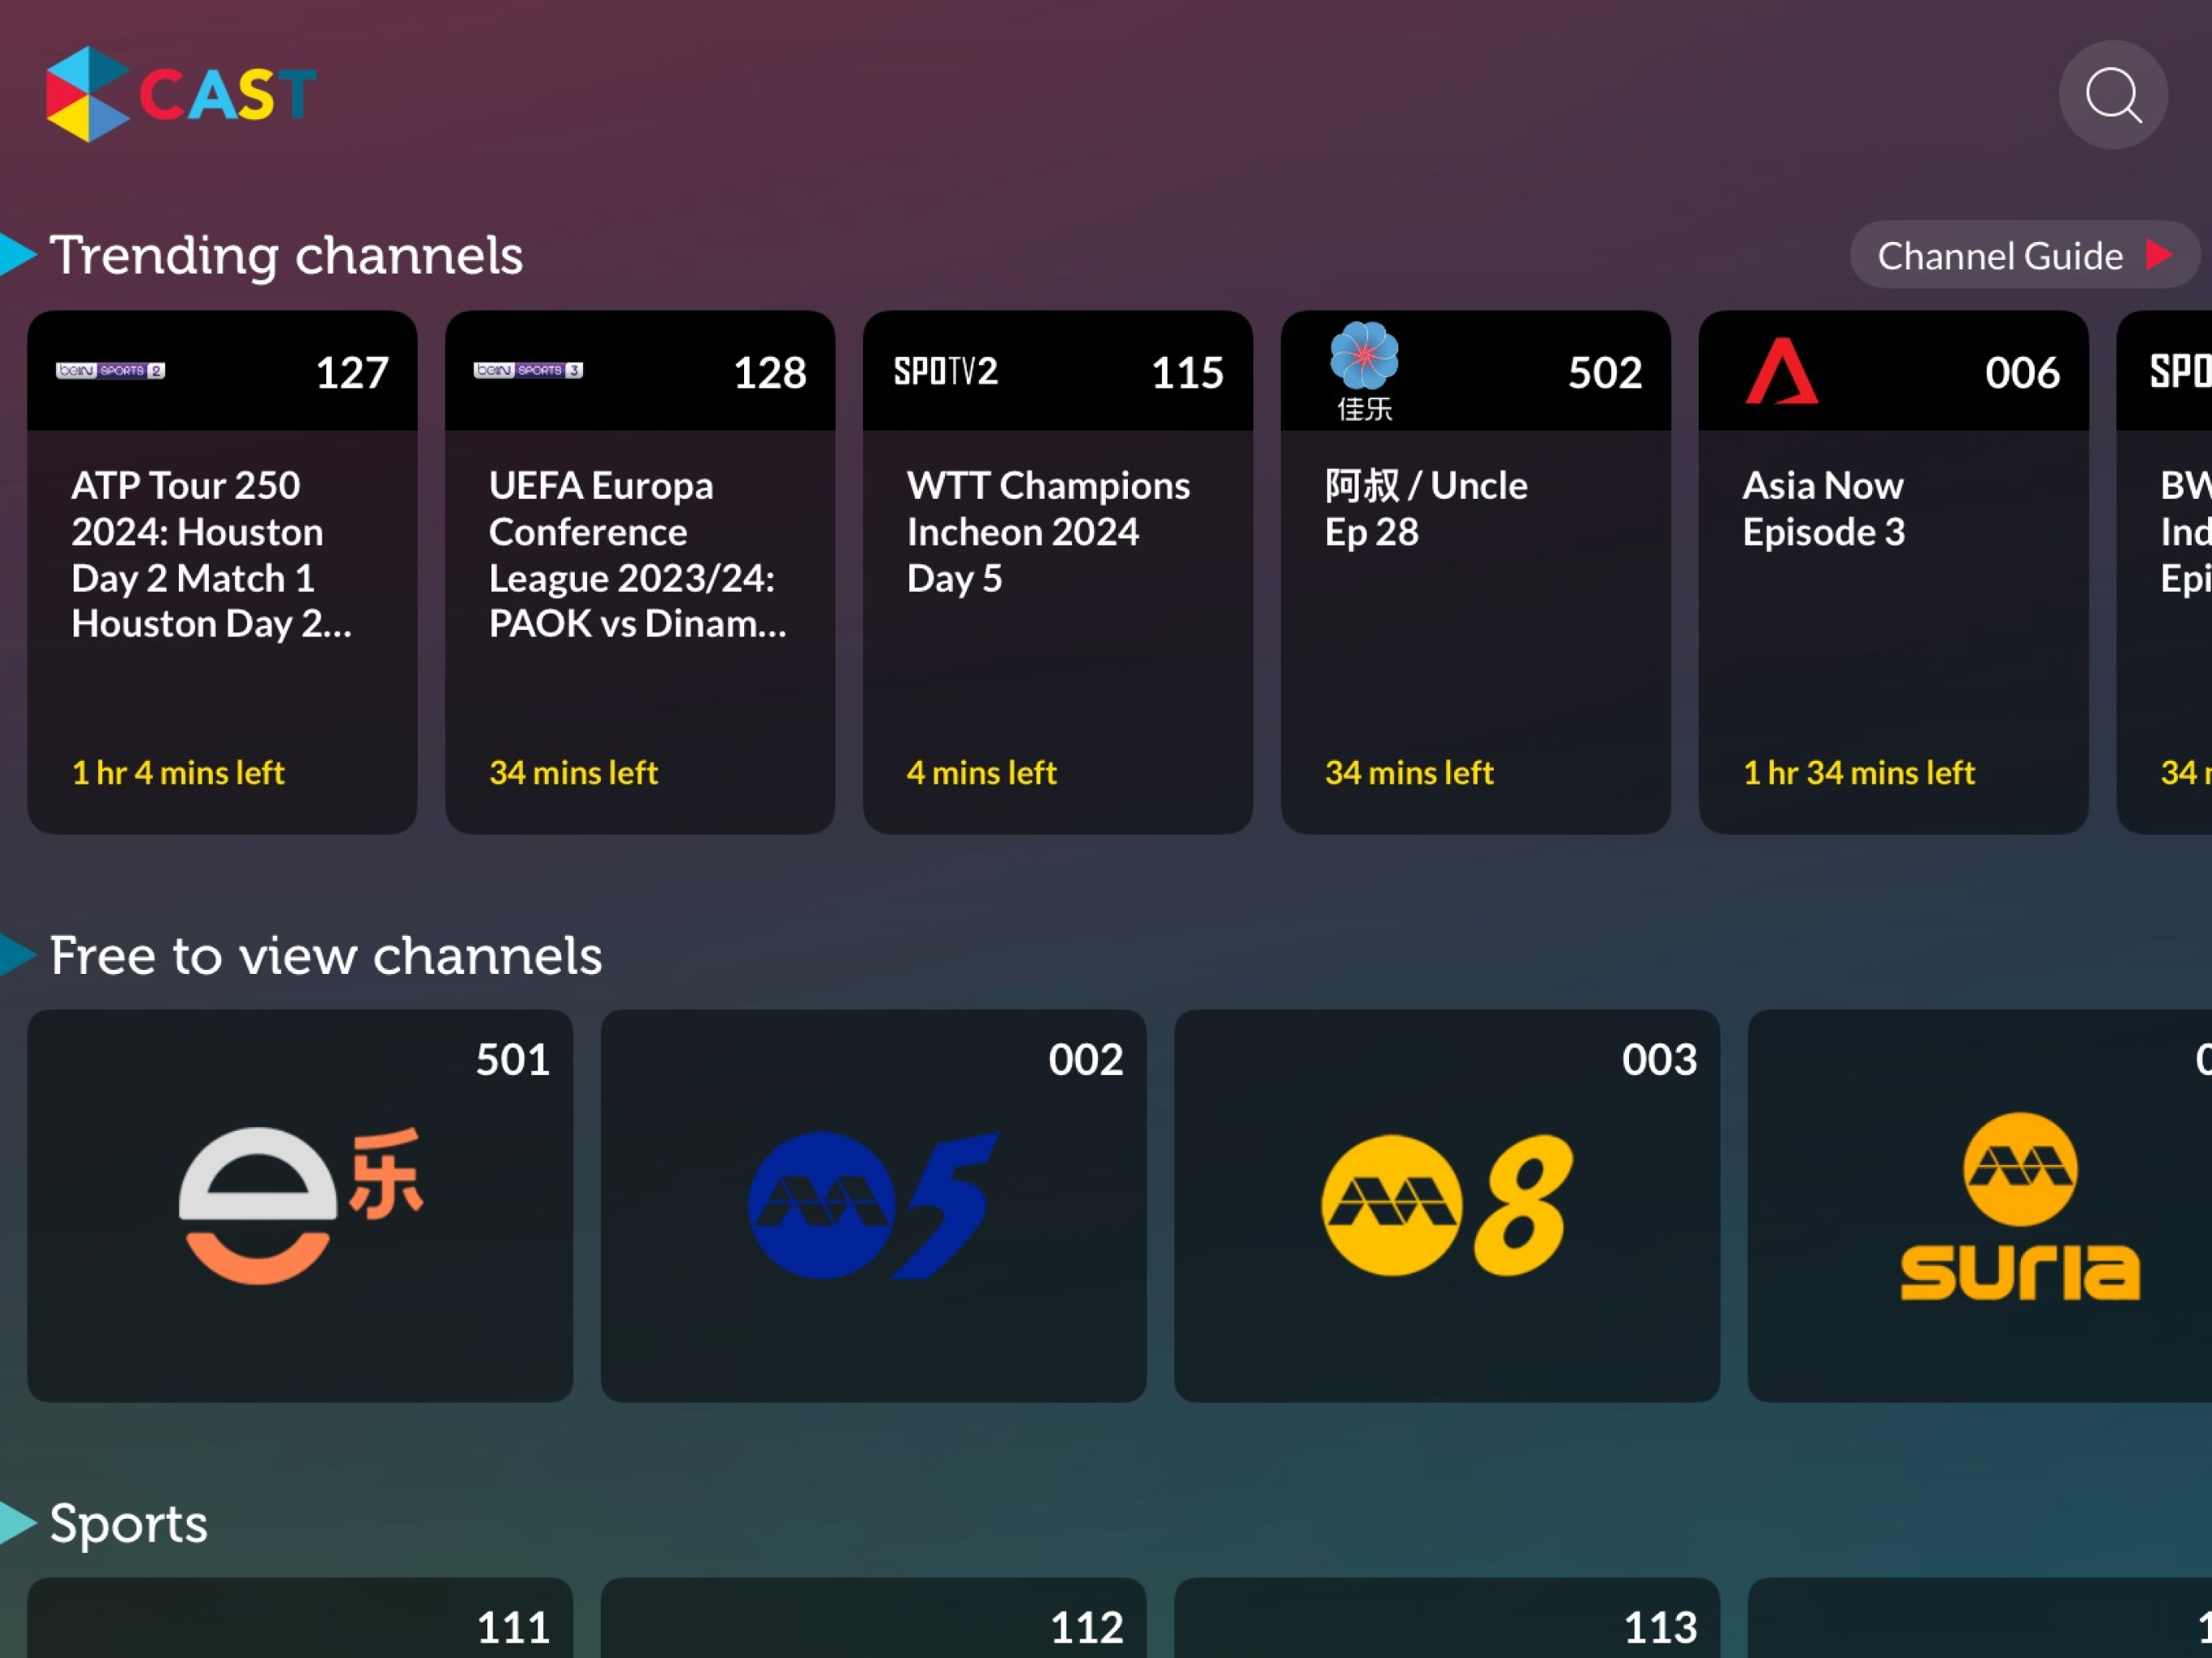The width and height of the screenshot is (2212, 1658).
Task: Open the search magnifier icon
Action: coord(2112,95)
